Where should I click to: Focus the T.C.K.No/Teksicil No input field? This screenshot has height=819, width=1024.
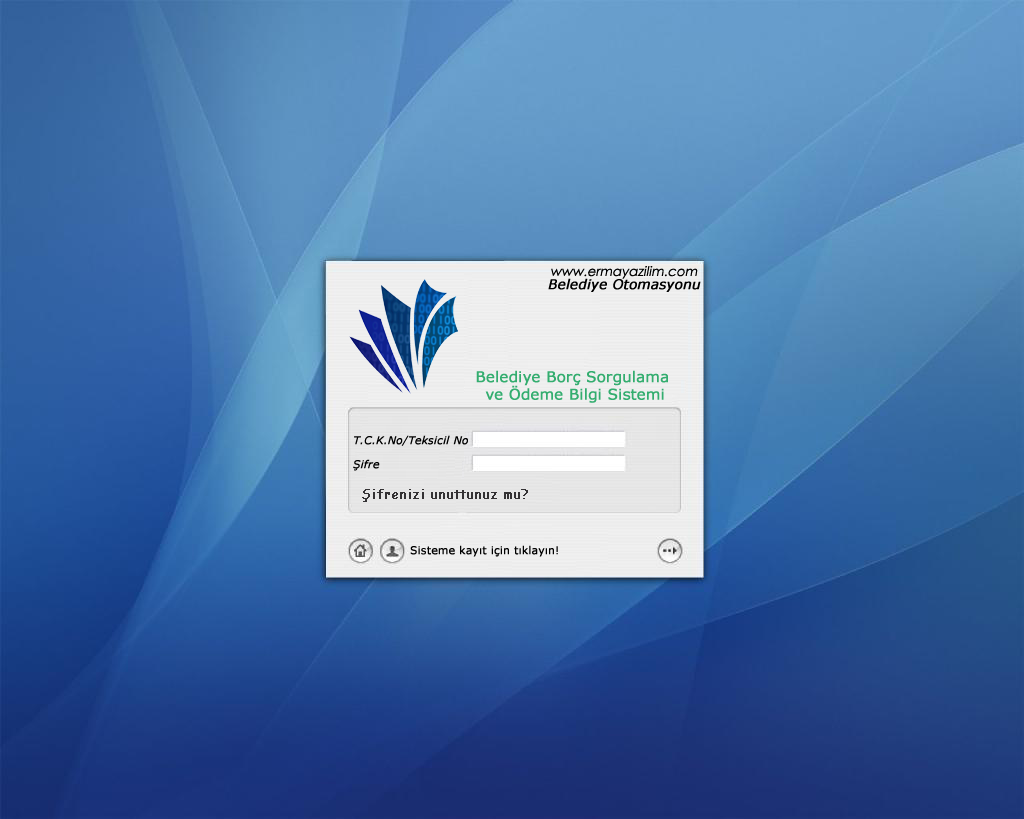click(548, 439)
